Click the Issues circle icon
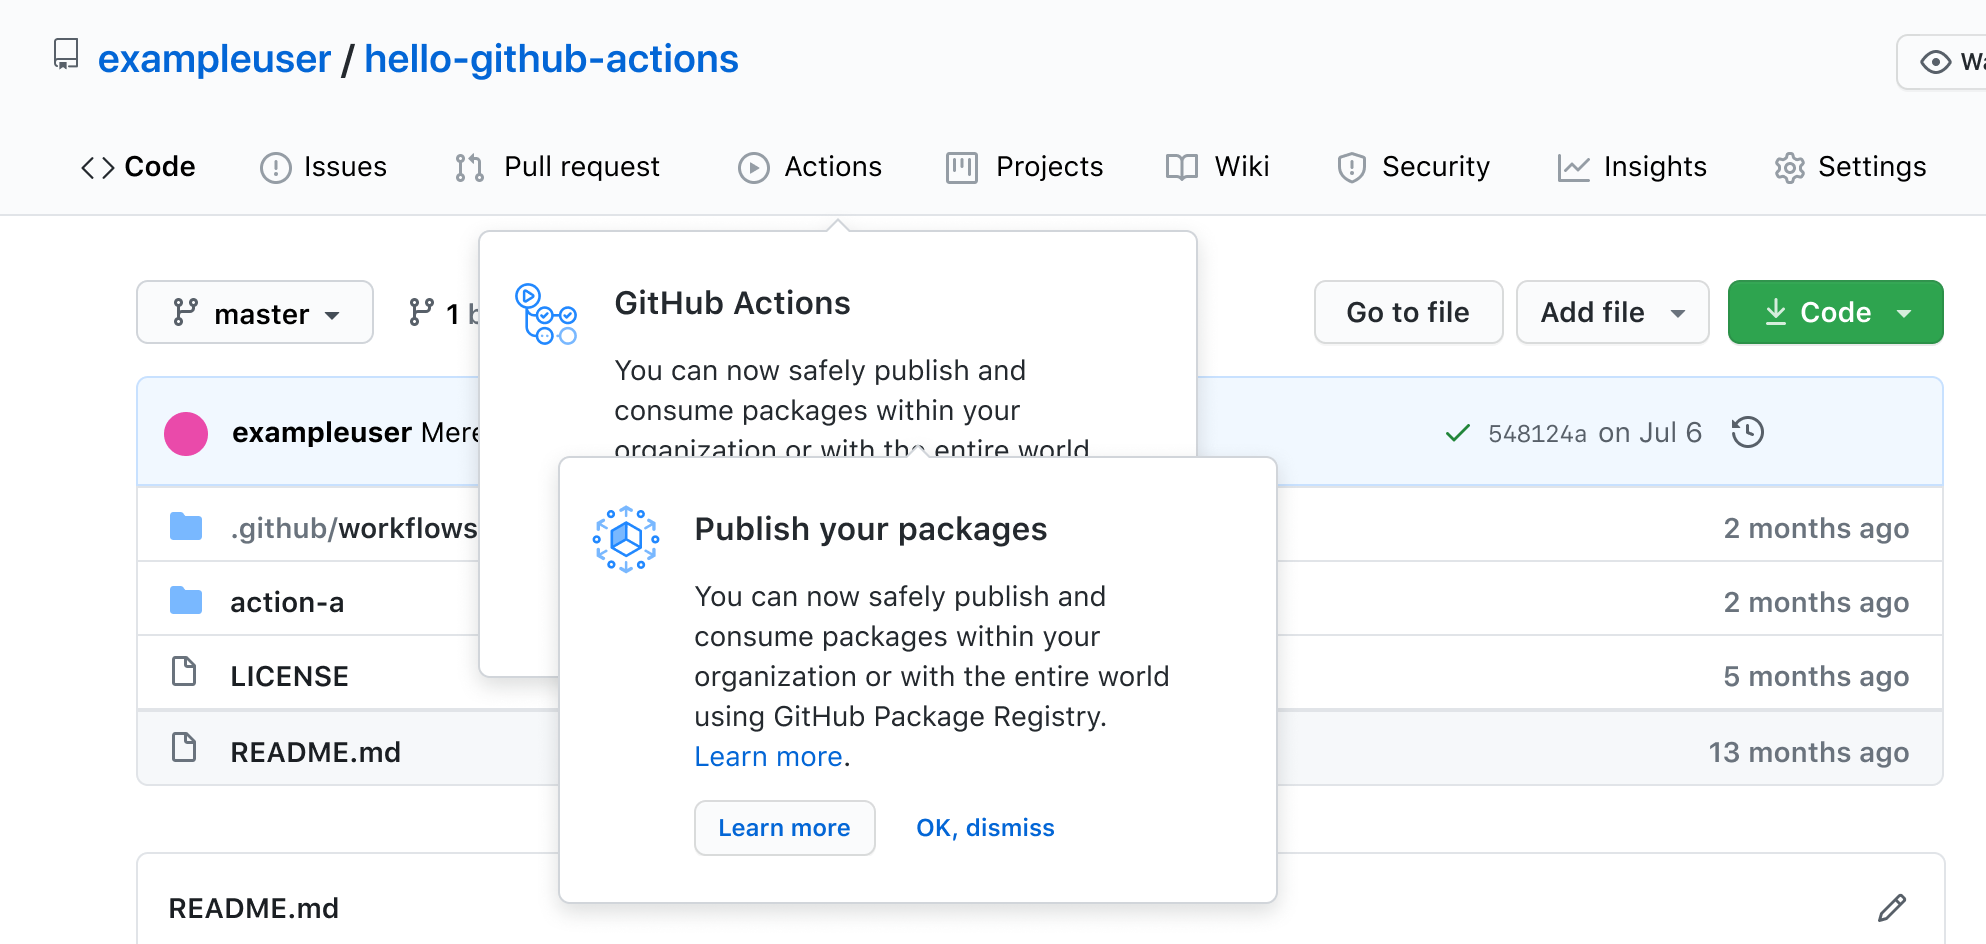Image resolution: width=1986 pixels, height=944 pixels. pos(275,168)
